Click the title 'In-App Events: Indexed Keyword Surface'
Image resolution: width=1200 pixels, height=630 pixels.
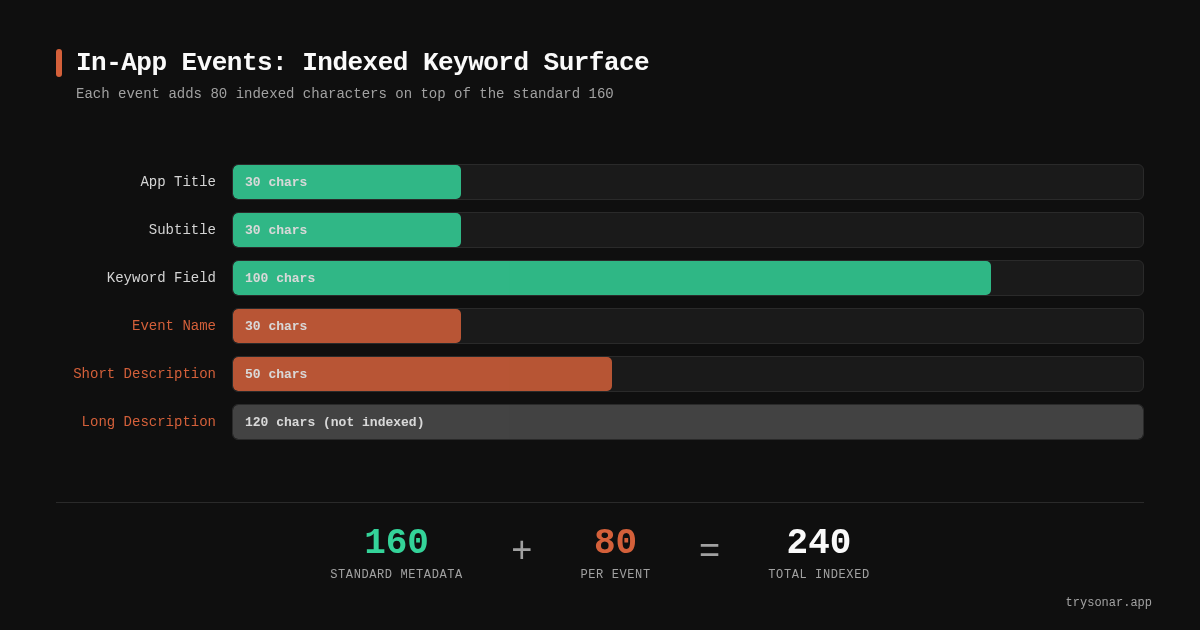(362, 63)
